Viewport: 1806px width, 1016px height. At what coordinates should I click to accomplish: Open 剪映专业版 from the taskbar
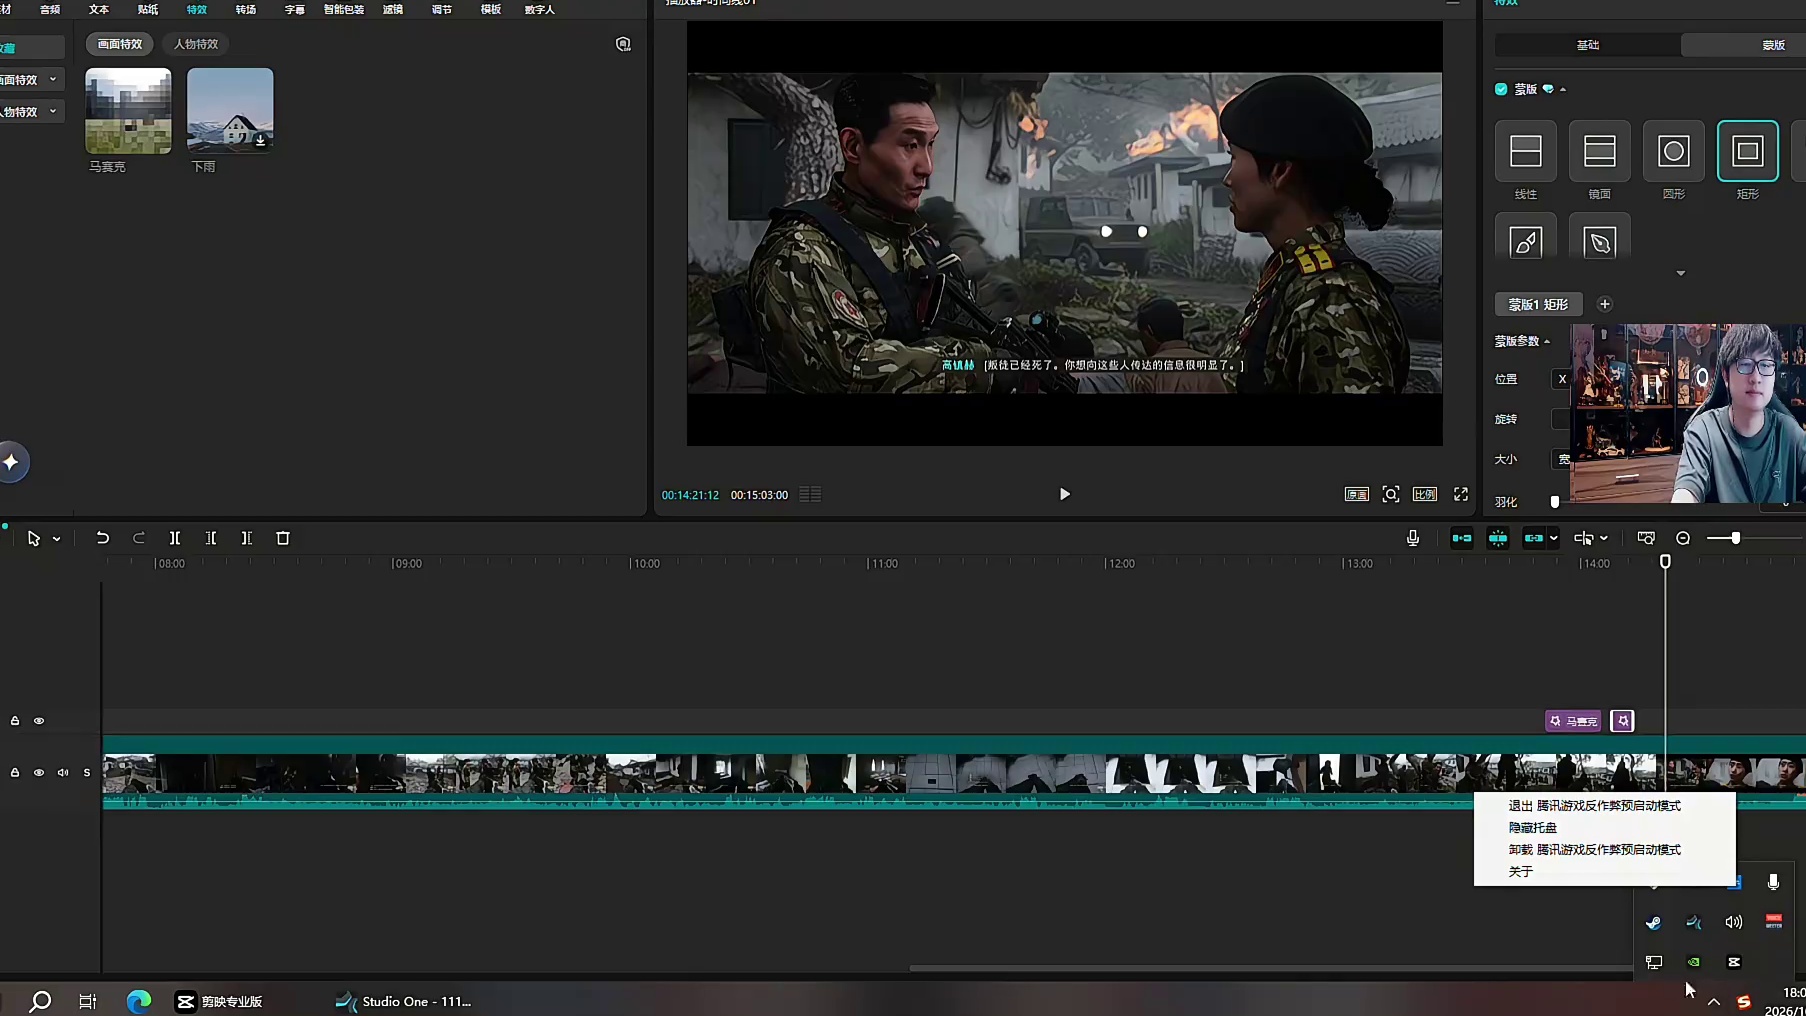point(219,1001)
